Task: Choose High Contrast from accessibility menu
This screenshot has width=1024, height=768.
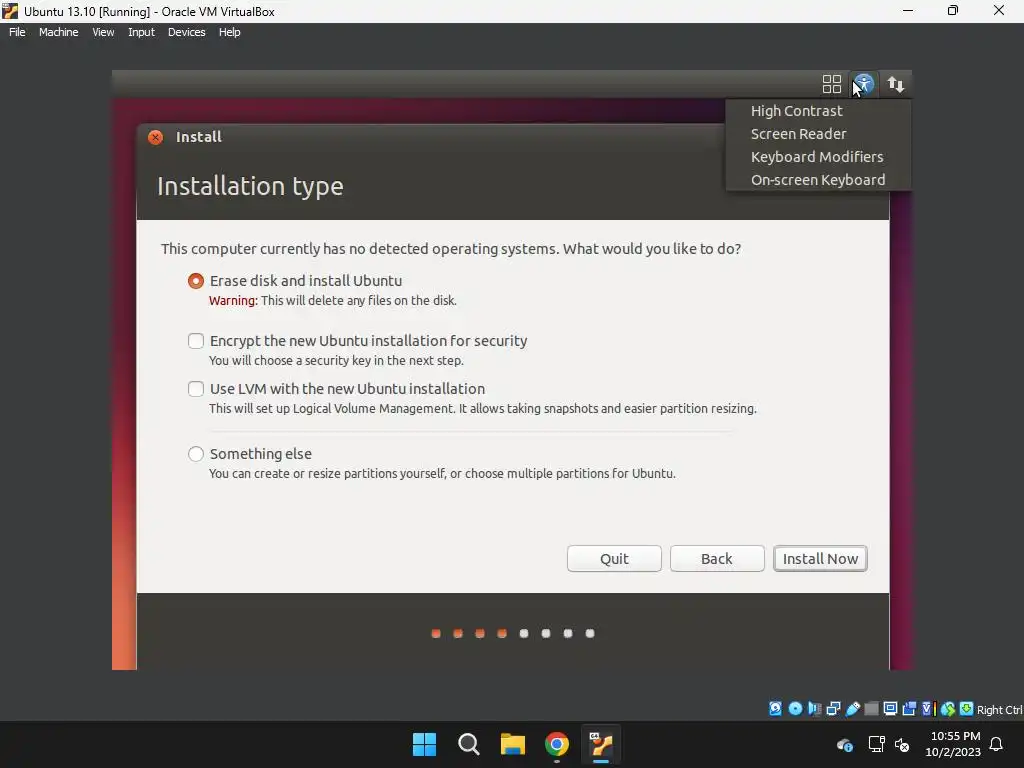Action: (796, 111)
